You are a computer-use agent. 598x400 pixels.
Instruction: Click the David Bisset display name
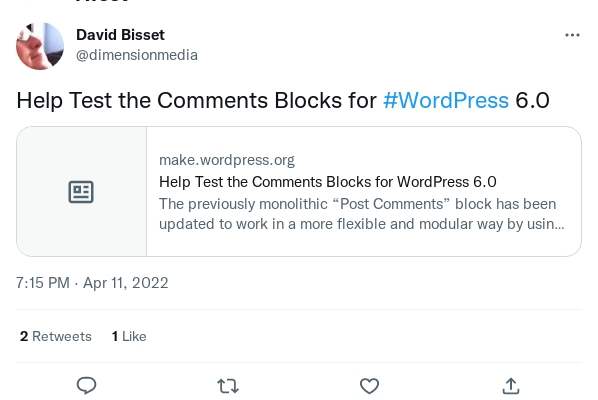(x=120, y=35)
